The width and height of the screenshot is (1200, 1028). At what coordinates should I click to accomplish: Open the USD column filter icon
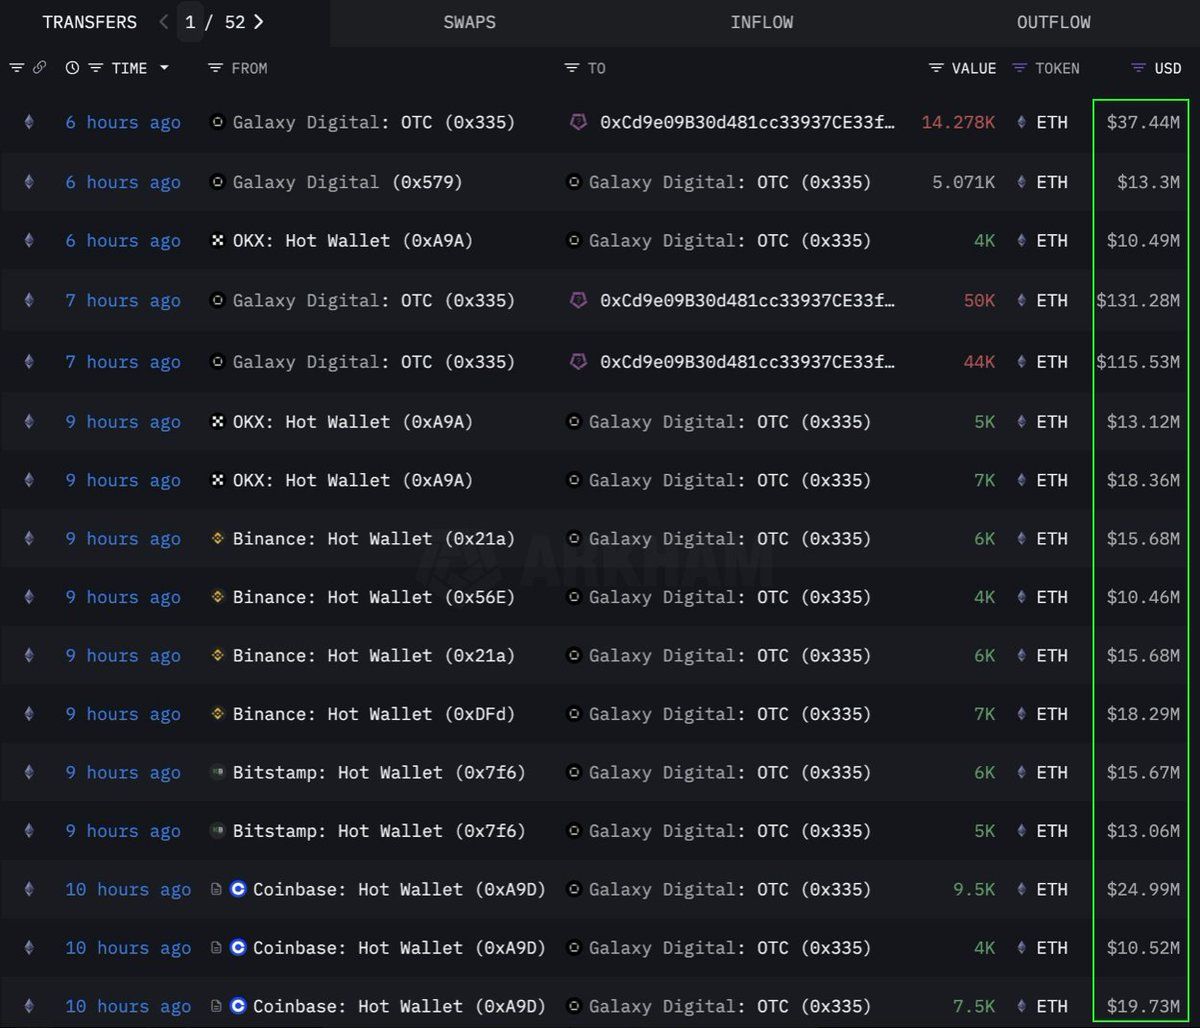(x=1138, y=68)
